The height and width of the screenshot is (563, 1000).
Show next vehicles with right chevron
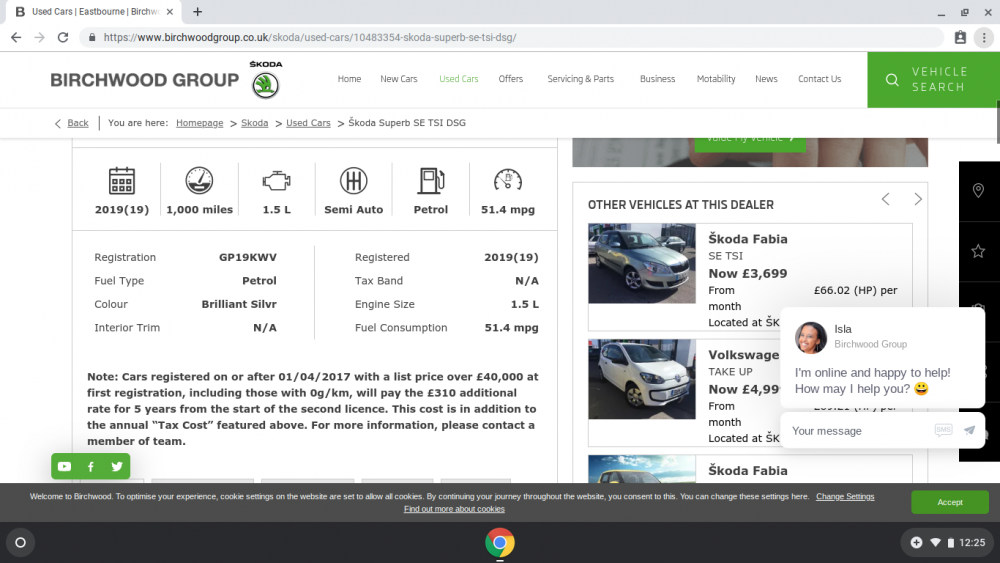pyautogui.click(x=918, y=199)
